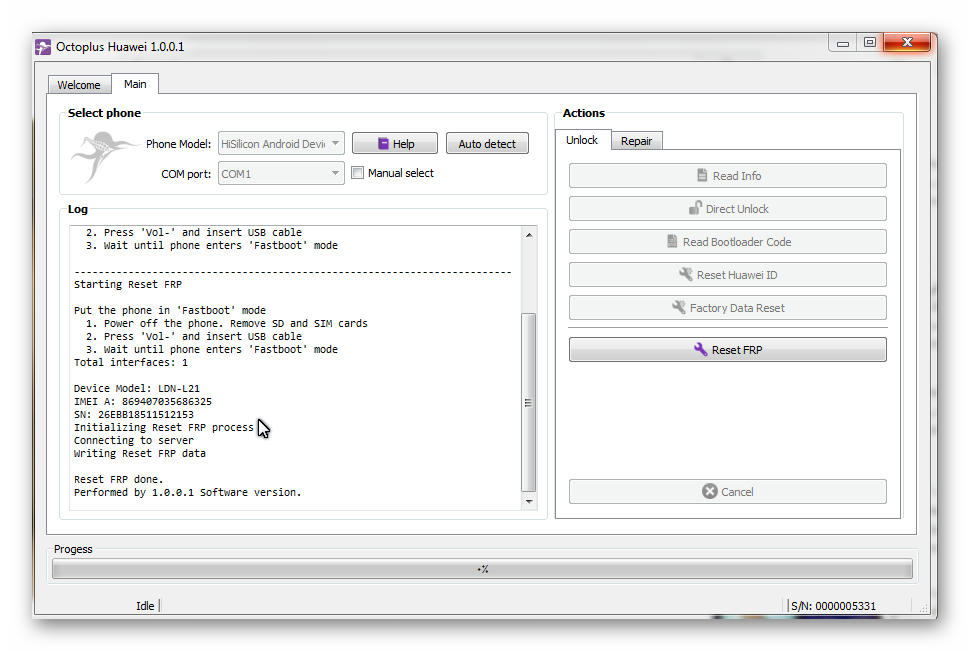Click the Idle status bar text
The image size is (970, 651).
145,606
